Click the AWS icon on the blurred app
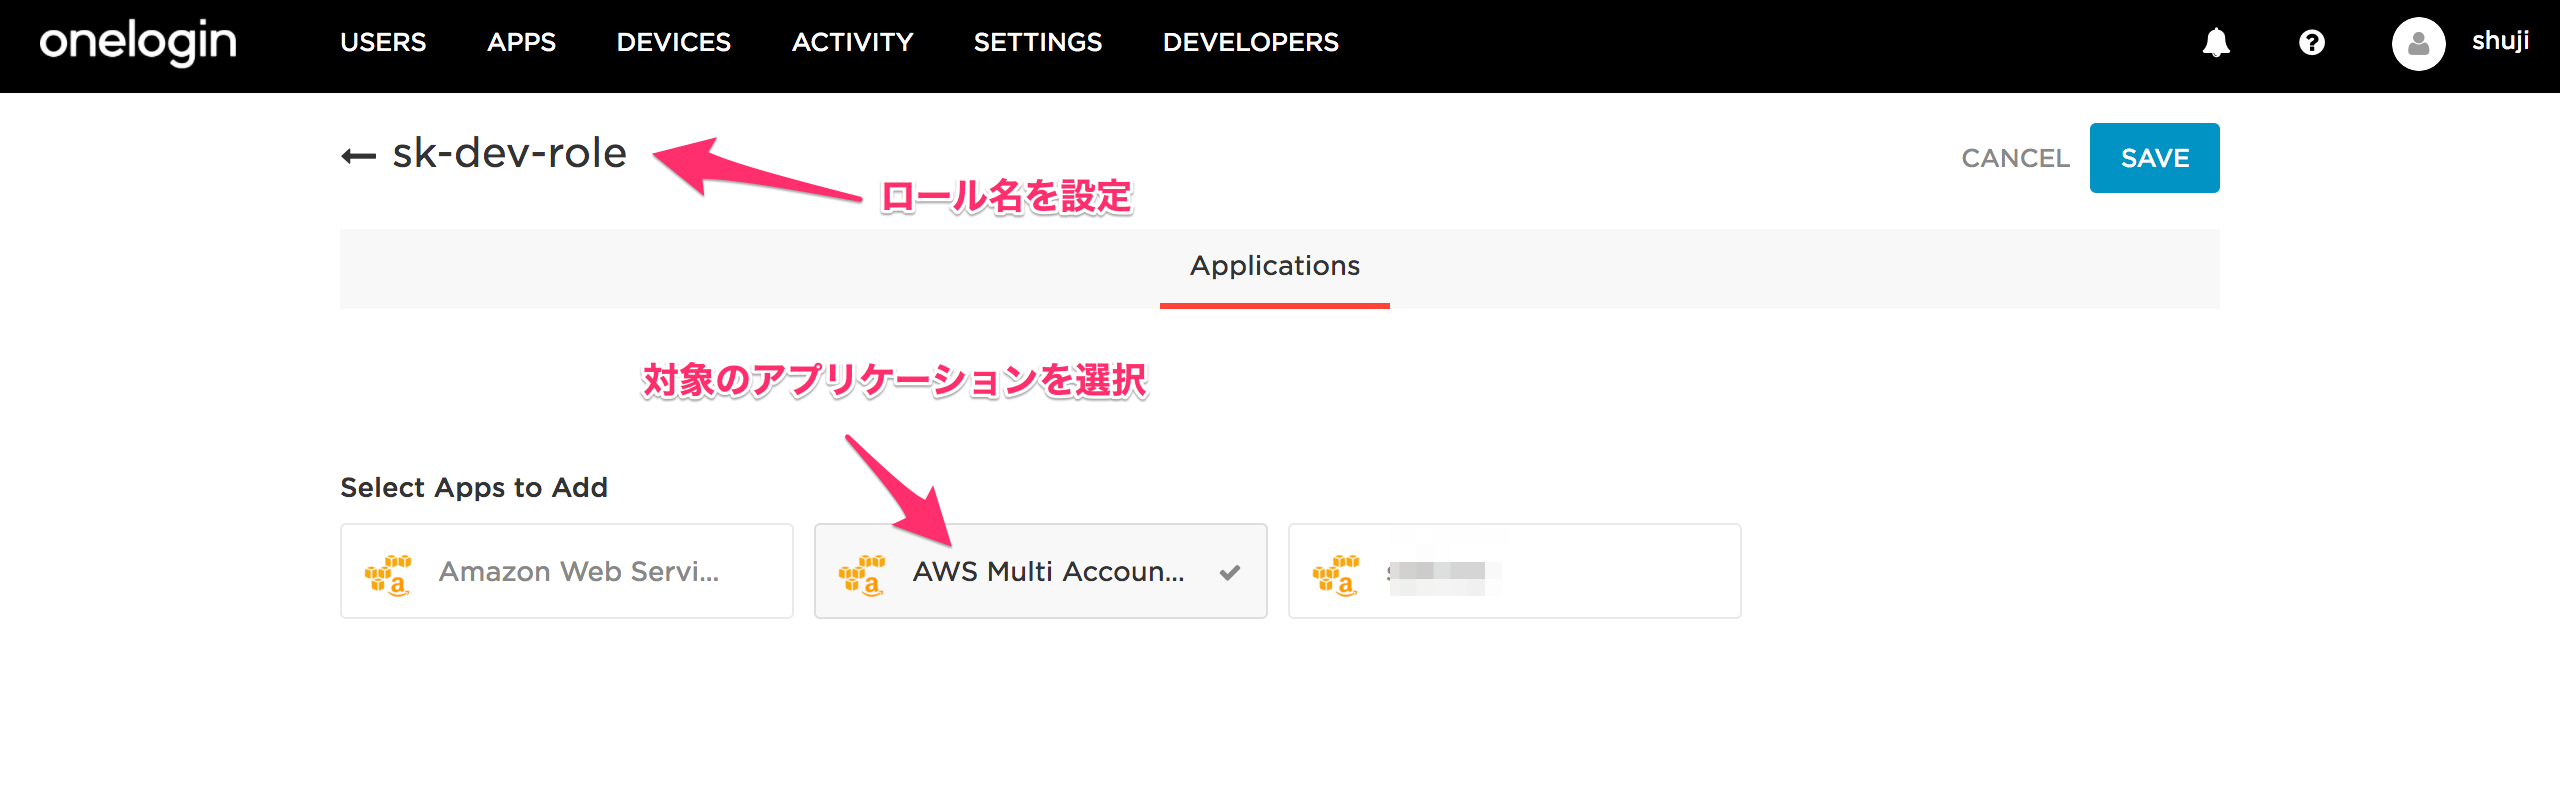The image size is (2560, 790). coord(1336,574)
